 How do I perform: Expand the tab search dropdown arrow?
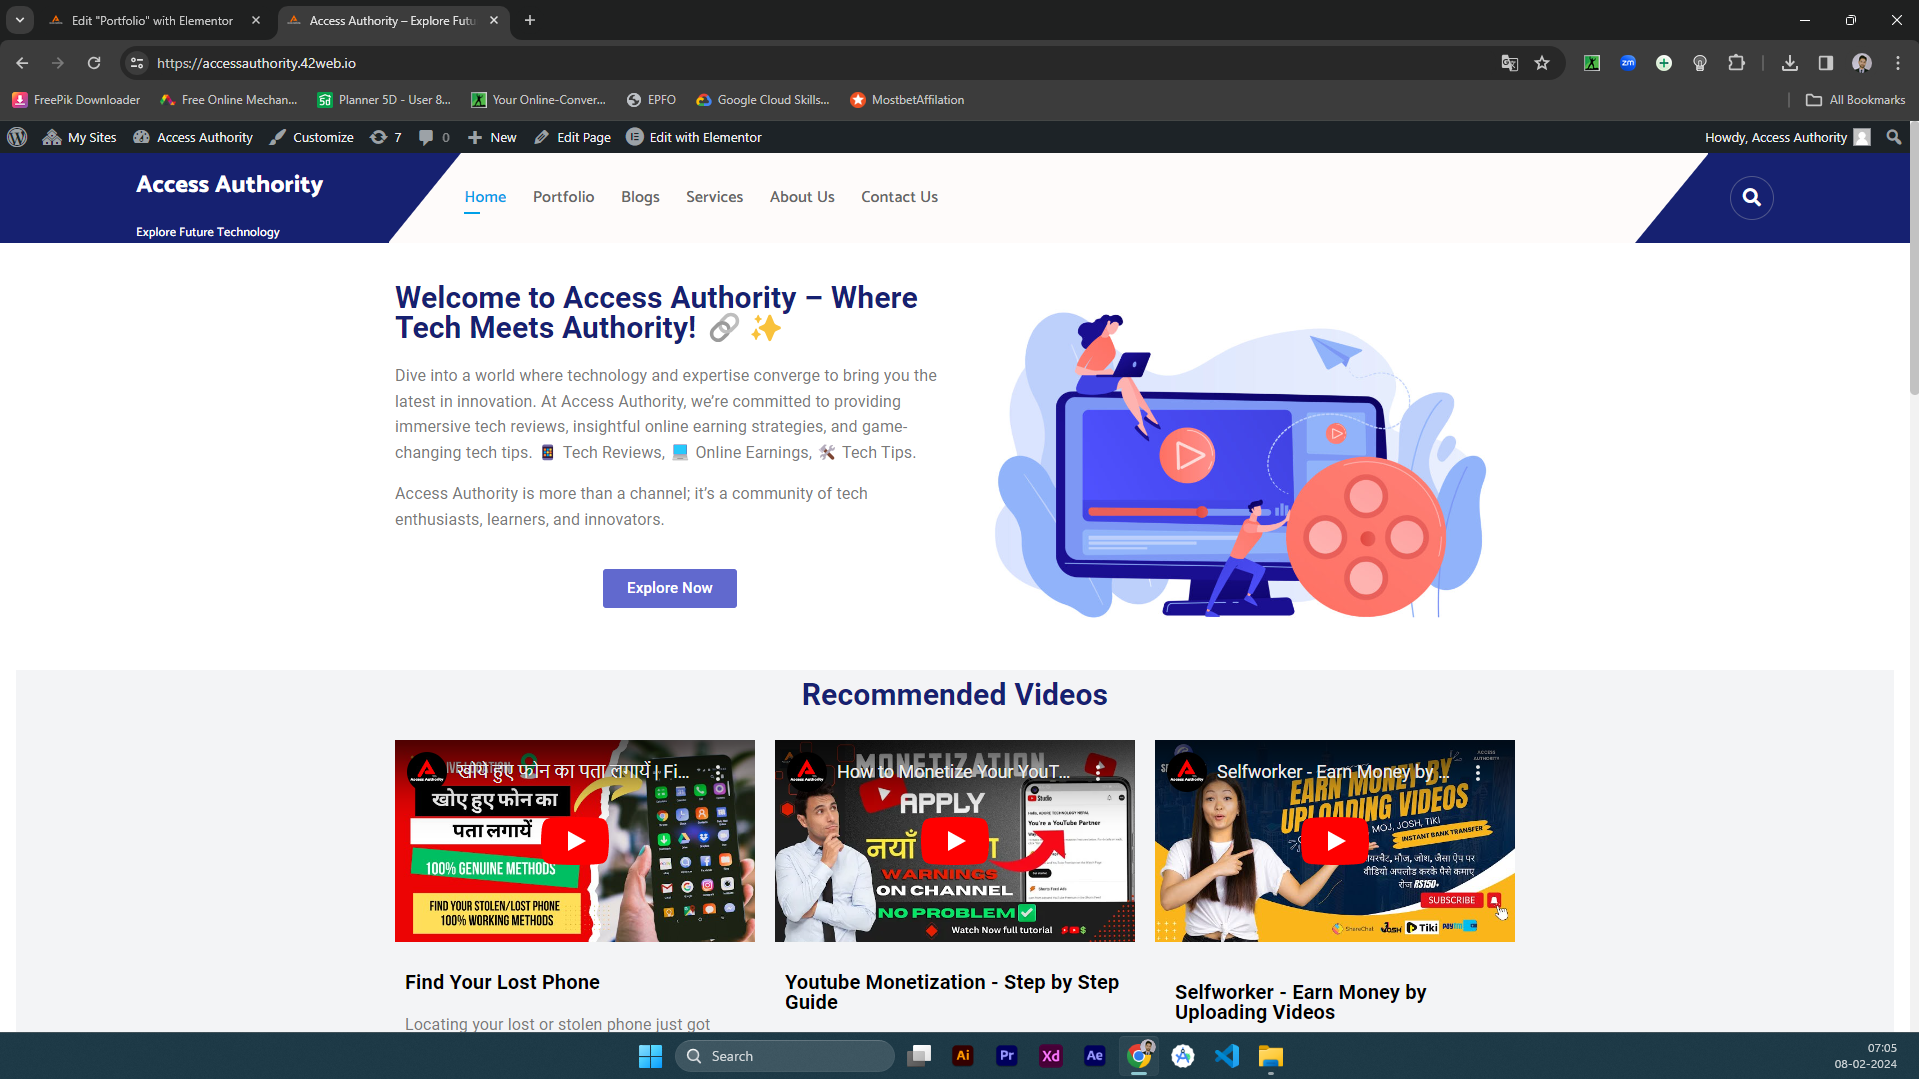pos(20,20)
